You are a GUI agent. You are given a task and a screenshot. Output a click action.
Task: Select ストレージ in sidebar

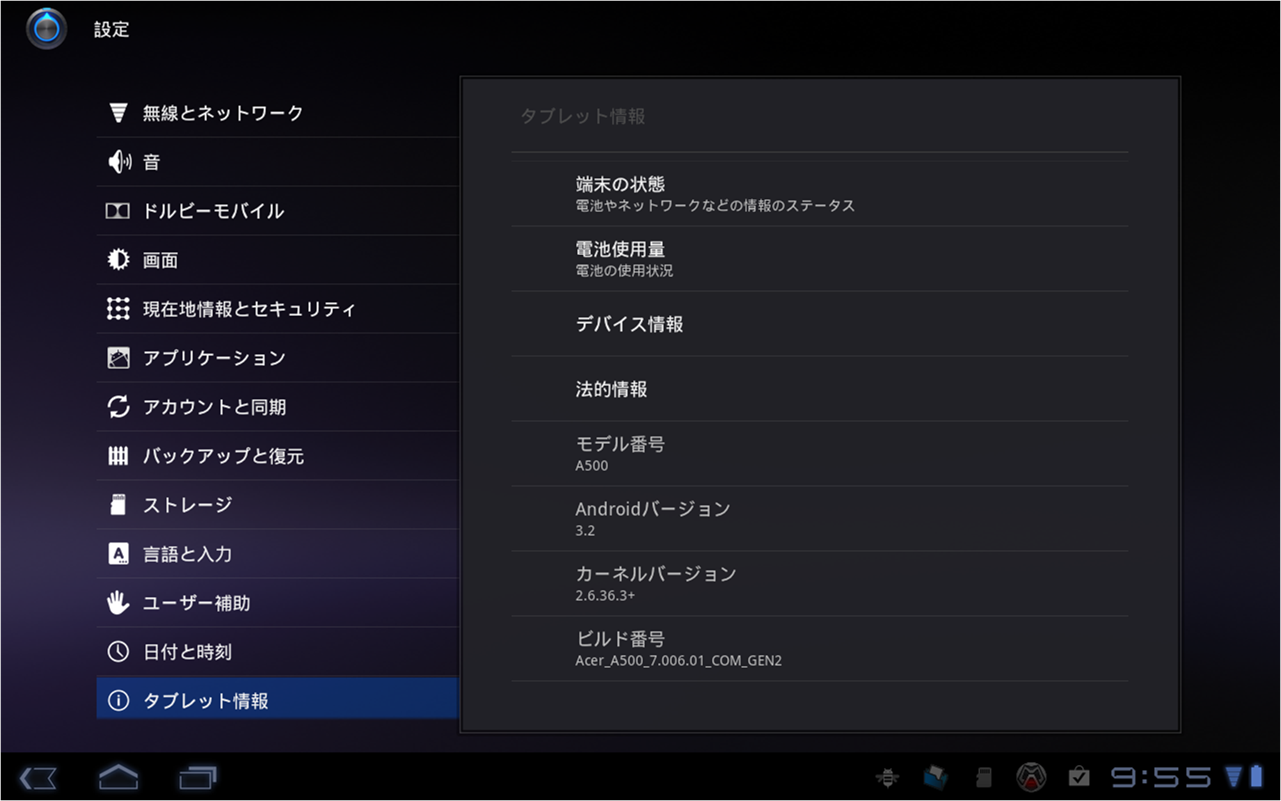[277, 505]
